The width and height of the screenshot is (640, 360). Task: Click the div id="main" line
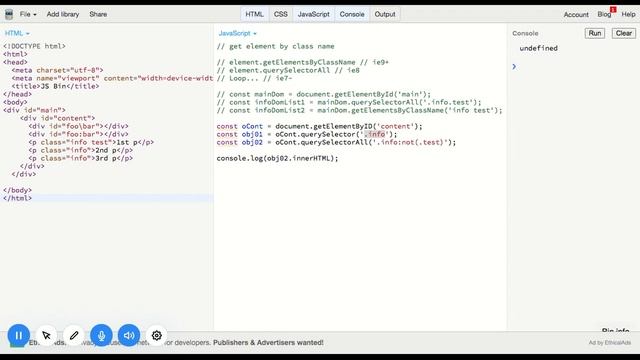click(34, 110)
